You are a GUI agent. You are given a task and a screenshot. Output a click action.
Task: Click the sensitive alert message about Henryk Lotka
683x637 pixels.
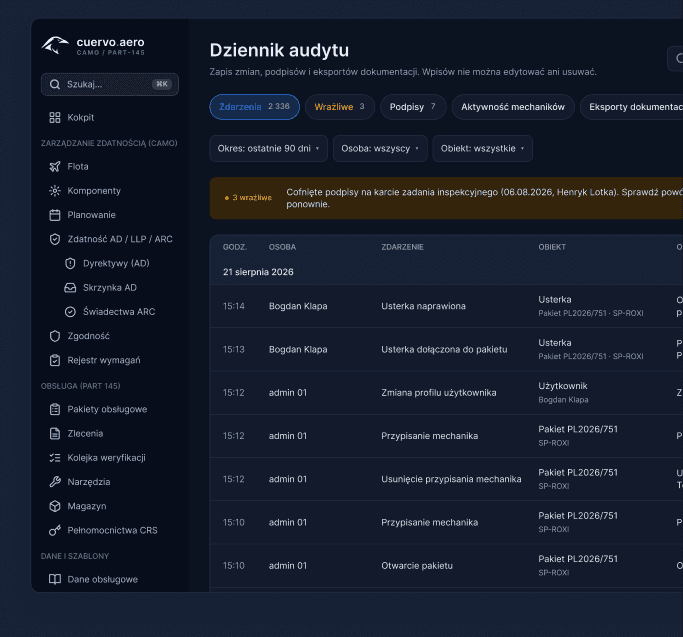484,198
